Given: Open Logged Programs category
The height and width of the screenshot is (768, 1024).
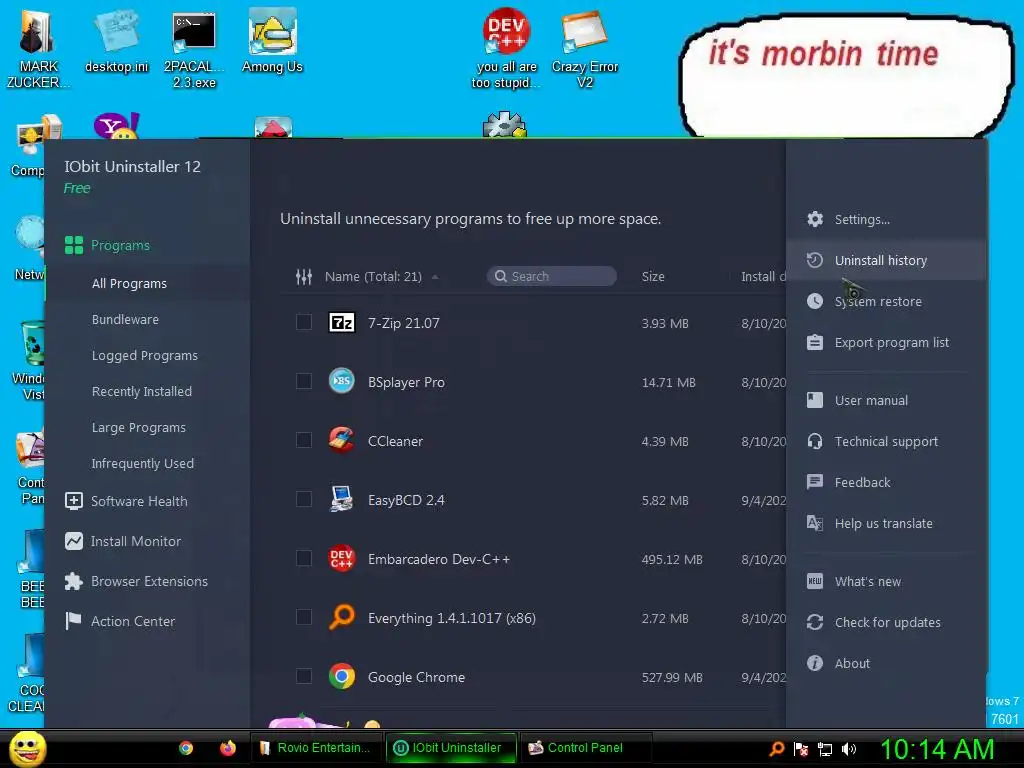Looking at the screenshot, I should coord(147,355).
